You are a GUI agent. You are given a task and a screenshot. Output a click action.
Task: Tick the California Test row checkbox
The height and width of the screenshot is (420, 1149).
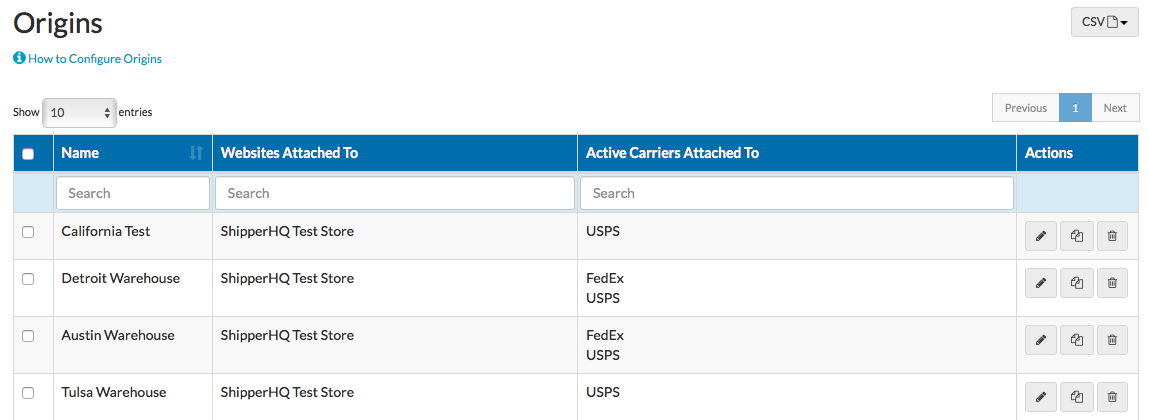tap(28, 231)
